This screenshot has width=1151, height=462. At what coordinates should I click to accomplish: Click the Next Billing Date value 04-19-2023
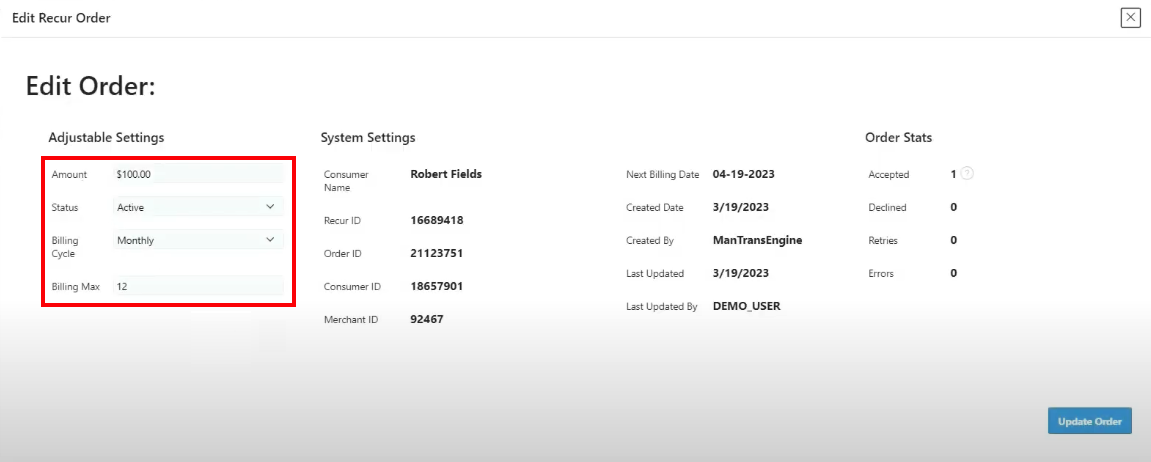743,174
